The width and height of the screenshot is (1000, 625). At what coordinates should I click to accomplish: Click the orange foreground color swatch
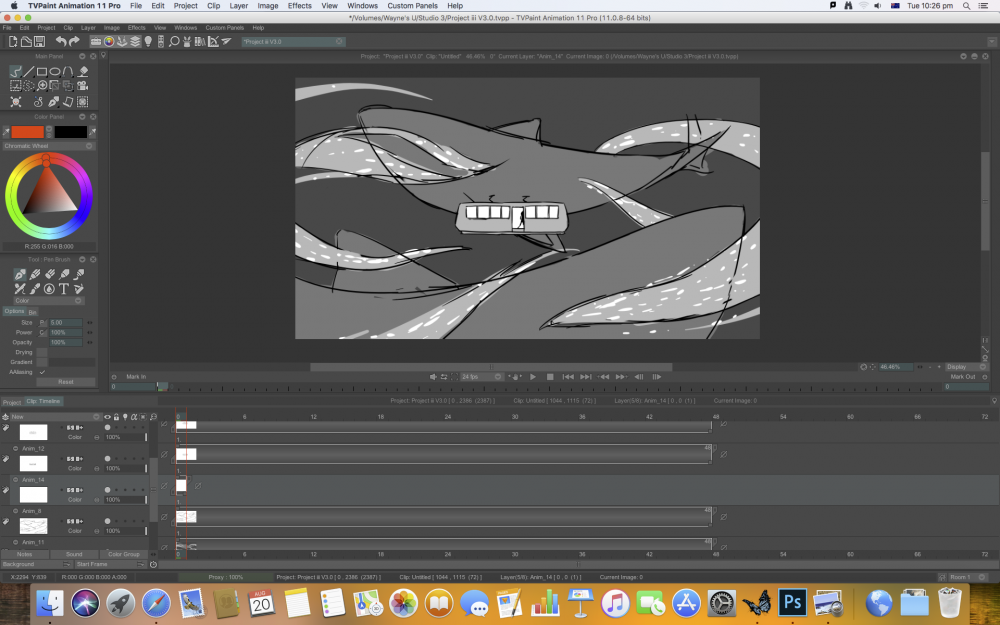29,132
